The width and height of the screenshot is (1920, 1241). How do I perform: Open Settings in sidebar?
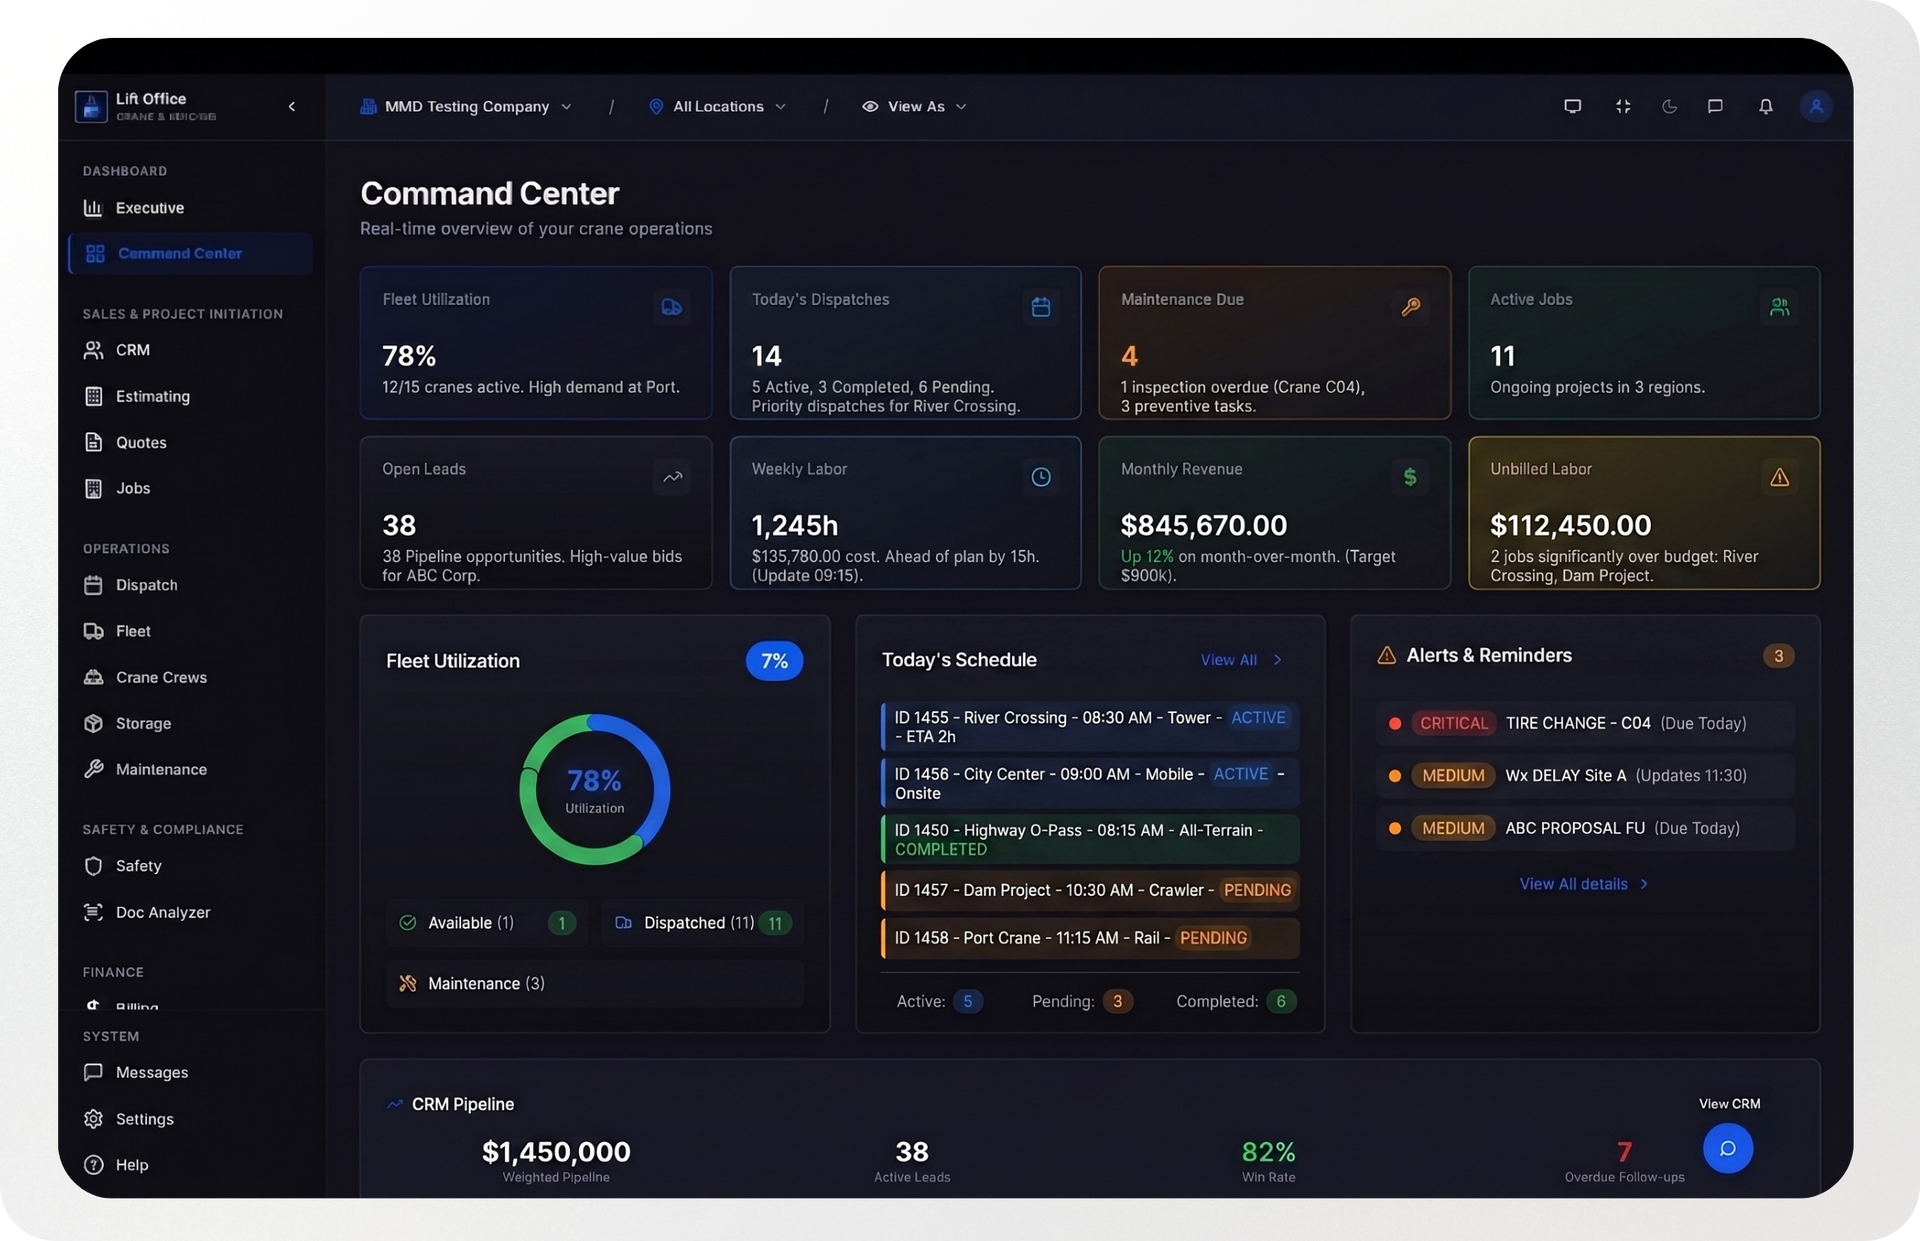(190, 1119)
